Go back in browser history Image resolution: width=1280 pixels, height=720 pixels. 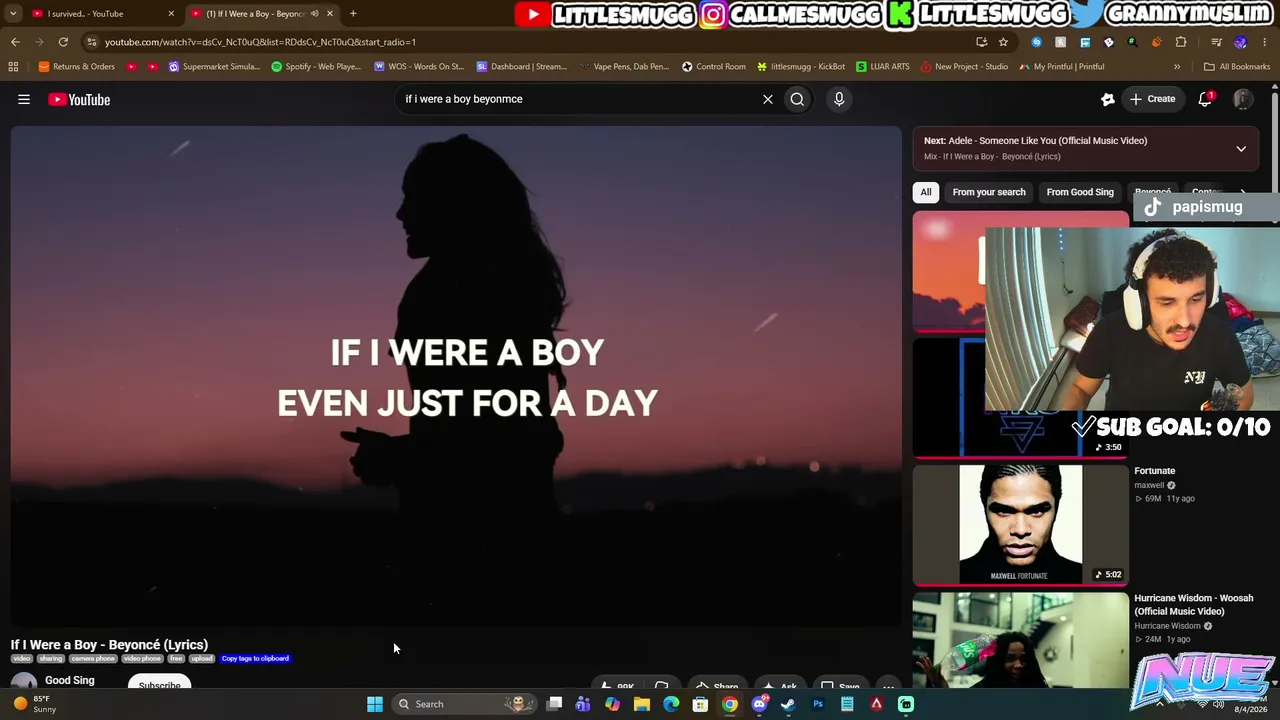click(15, 42)
